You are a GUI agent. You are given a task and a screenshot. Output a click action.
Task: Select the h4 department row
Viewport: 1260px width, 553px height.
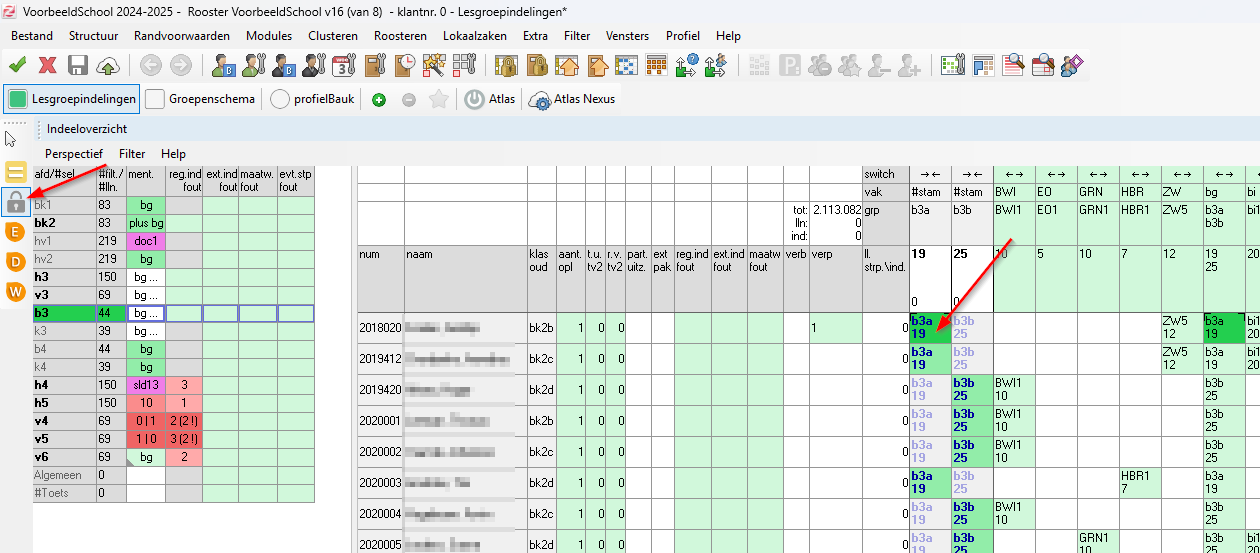tap(174, 385)
